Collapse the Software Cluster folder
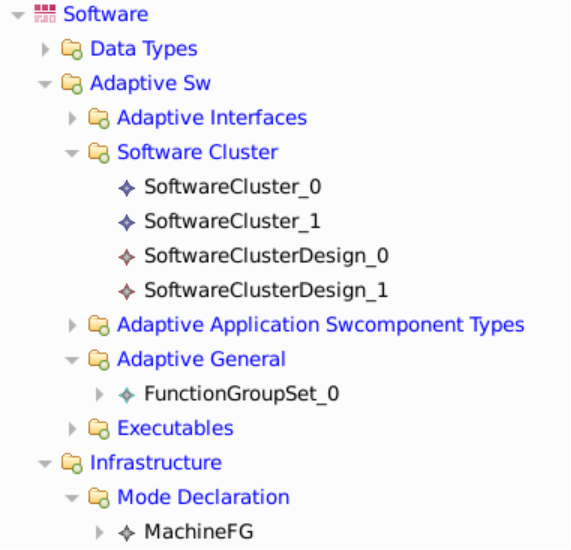Viewport: 571px width, 550px height. [x=72, y=153]
